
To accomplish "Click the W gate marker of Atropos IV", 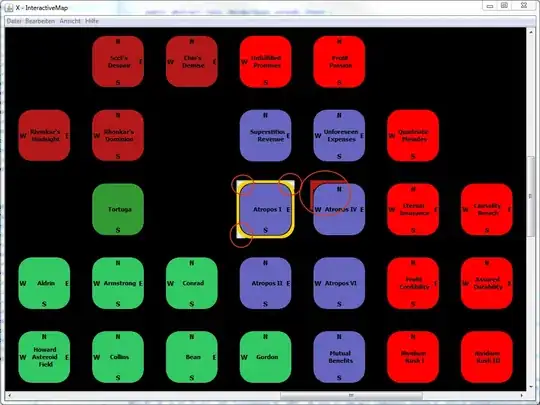I will point(318,209).
